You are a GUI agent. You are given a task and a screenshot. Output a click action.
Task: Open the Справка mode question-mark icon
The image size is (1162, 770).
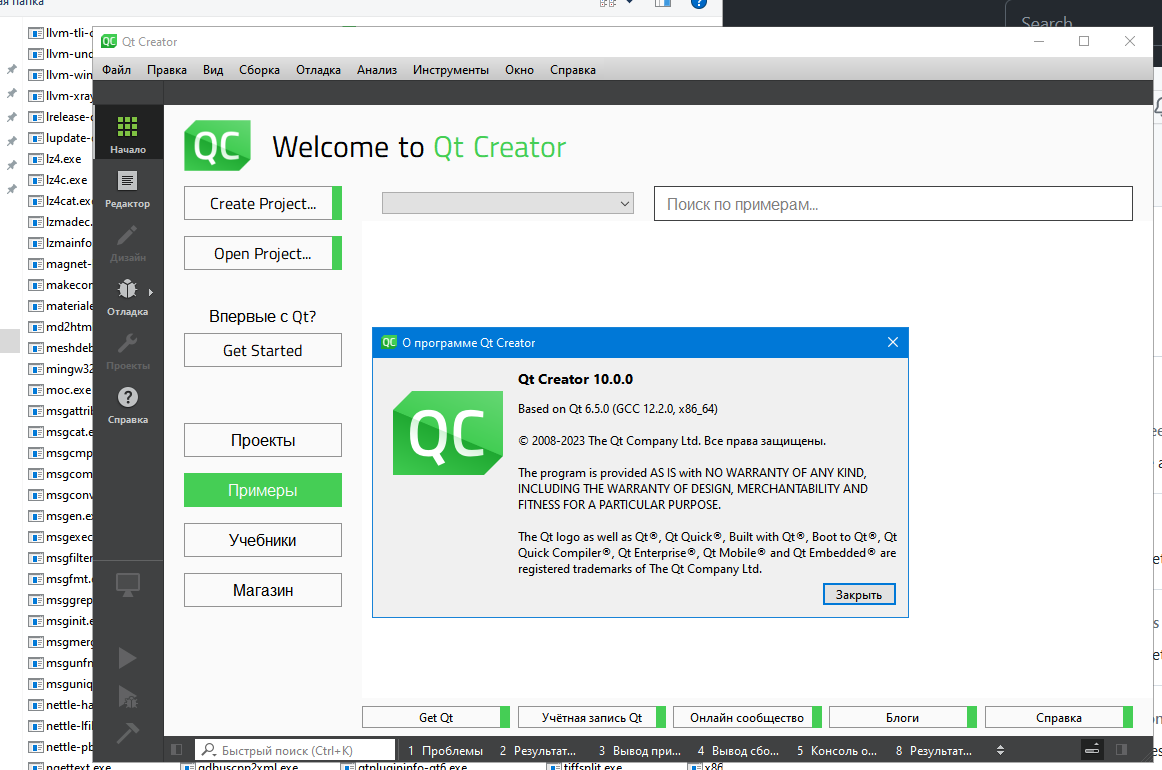pos(127,397)
